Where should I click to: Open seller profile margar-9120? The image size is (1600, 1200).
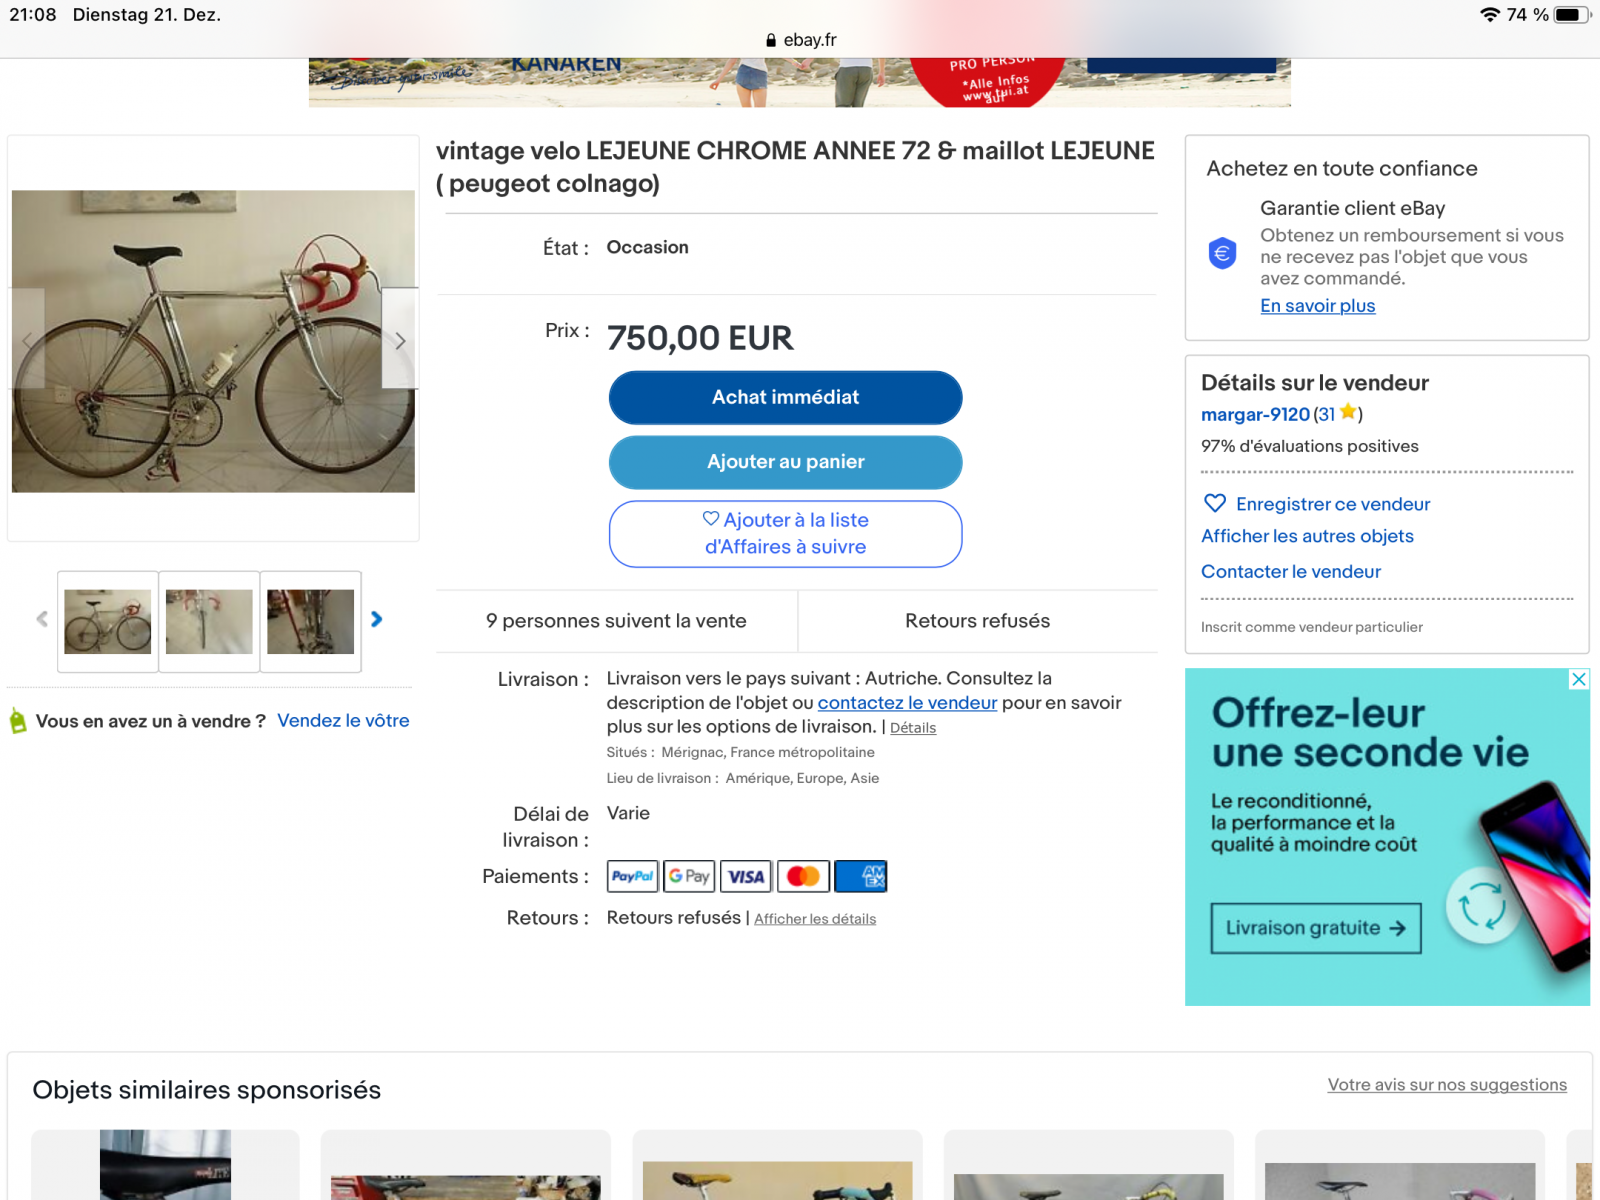[1255, 414]
